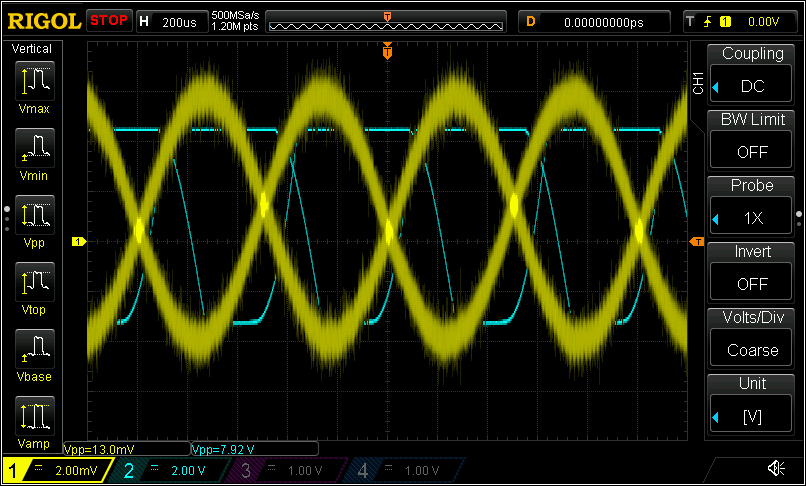Click the left-side menu page dots
Viewport: 806px width, 486px height.
[x=7, y=219]
